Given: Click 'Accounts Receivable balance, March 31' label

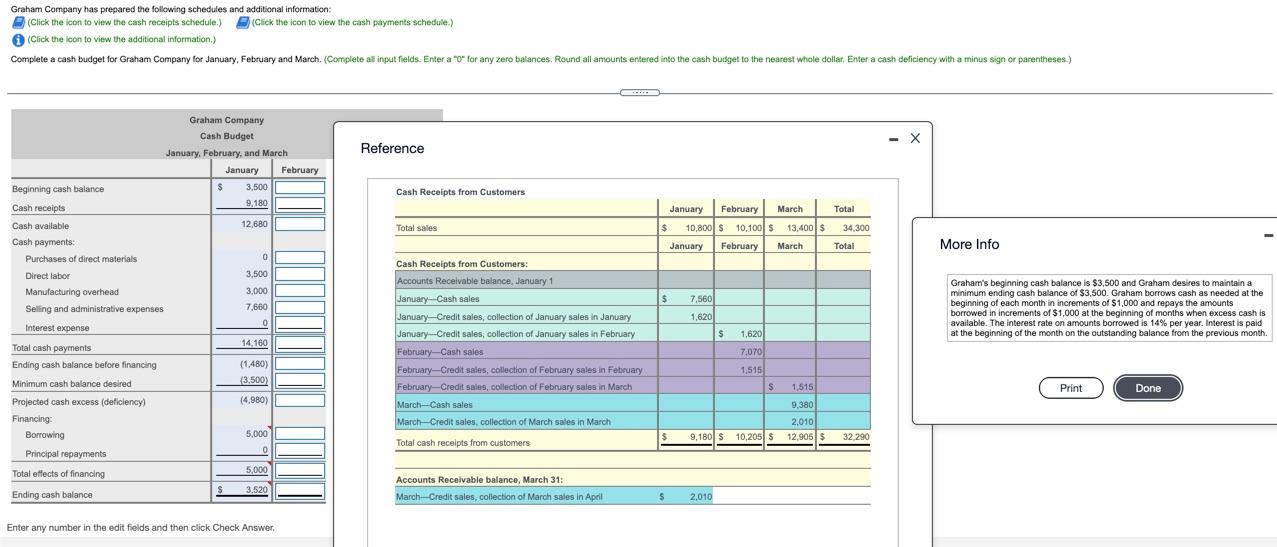Looking at the screenshot, I should point(479,480).
